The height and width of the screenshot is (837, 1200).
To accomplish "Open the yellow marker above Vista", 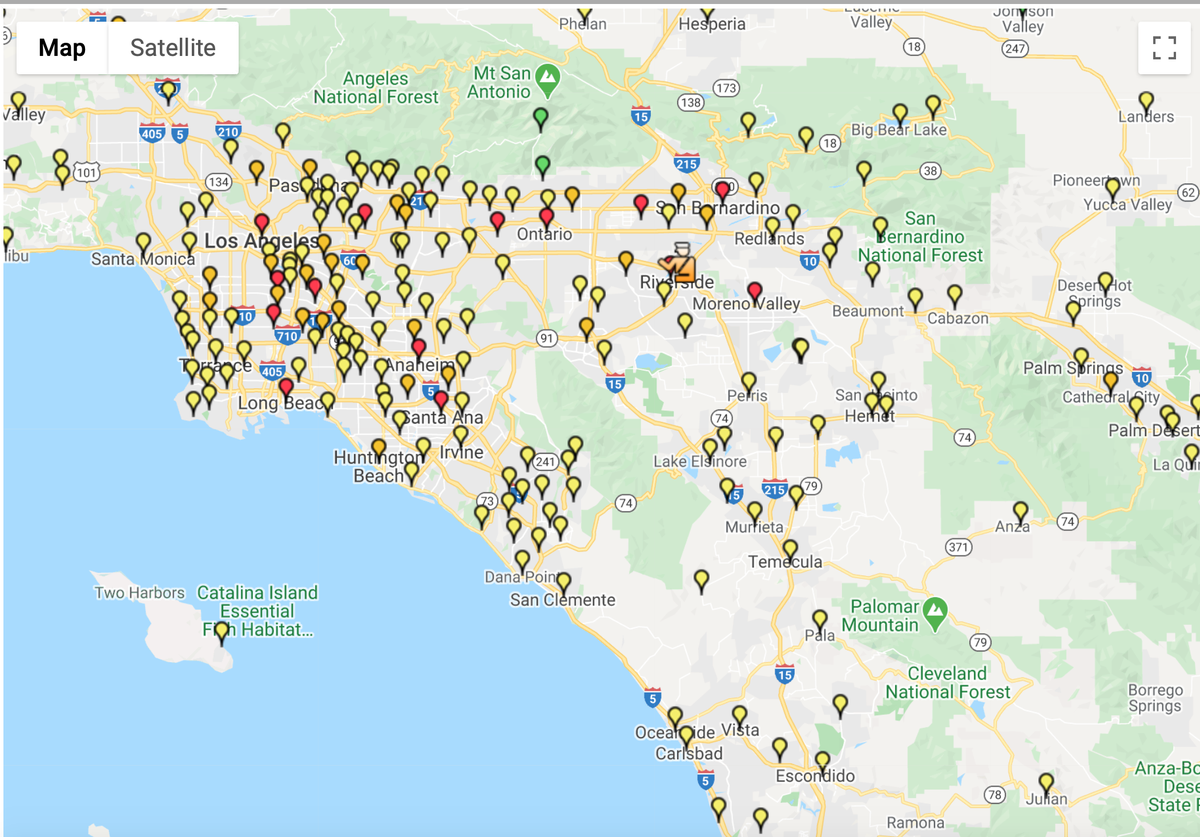I will pos(739,718).
